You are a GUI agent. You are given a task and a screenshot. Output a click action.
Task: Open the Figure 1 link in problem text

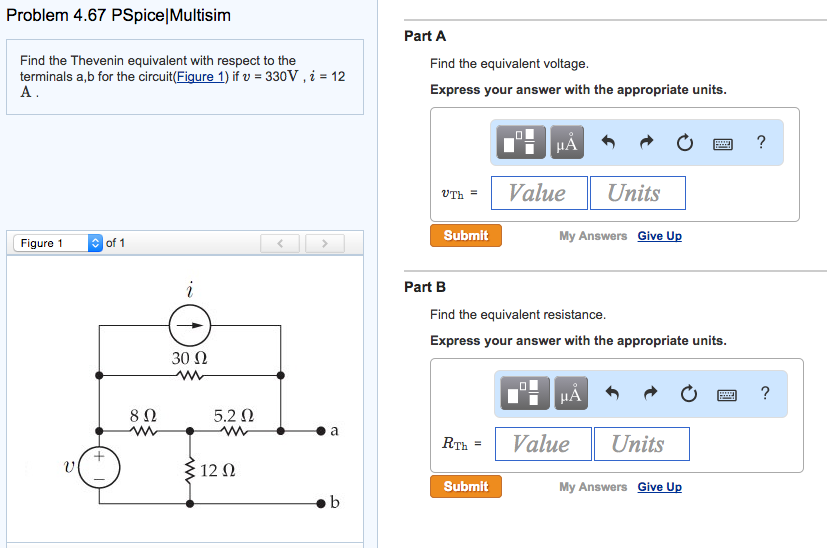pyautogui.click(x=200, y=76)
